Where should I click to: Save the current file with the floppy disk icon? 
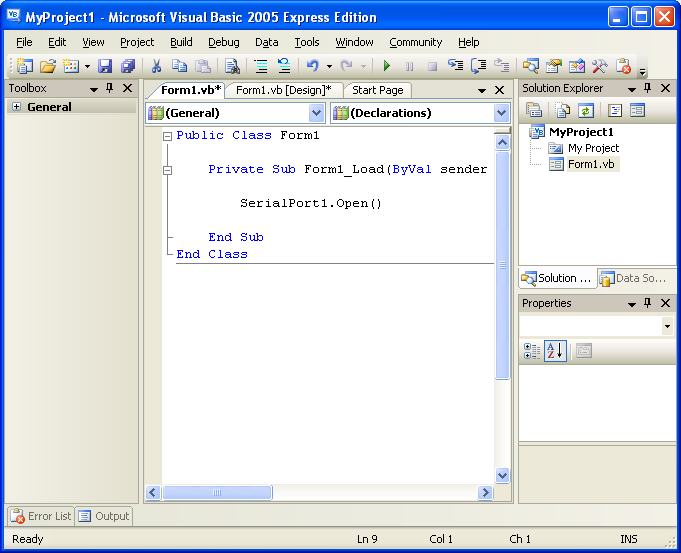click(105, 66)
